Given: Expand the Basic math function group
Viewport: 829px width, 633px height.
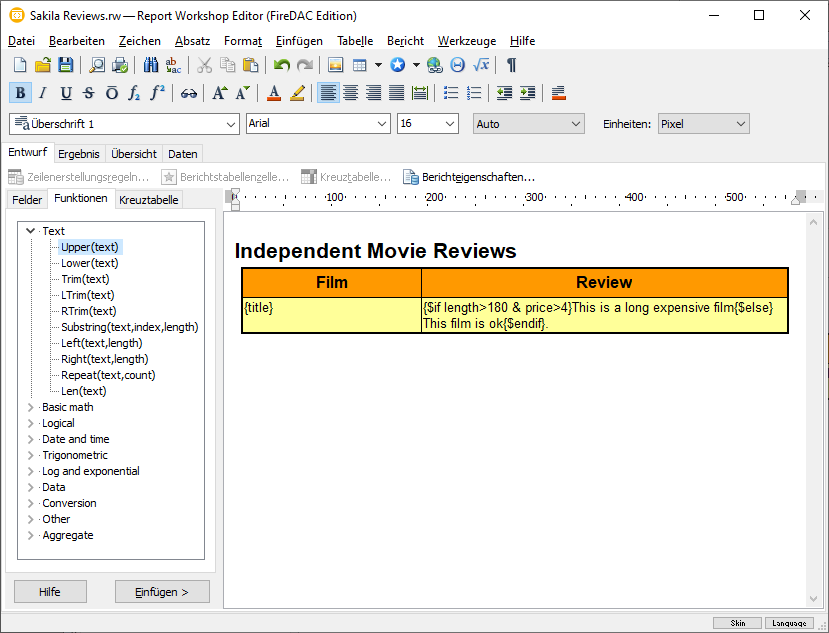Looking at the screenshot, I should coord(31,407).
